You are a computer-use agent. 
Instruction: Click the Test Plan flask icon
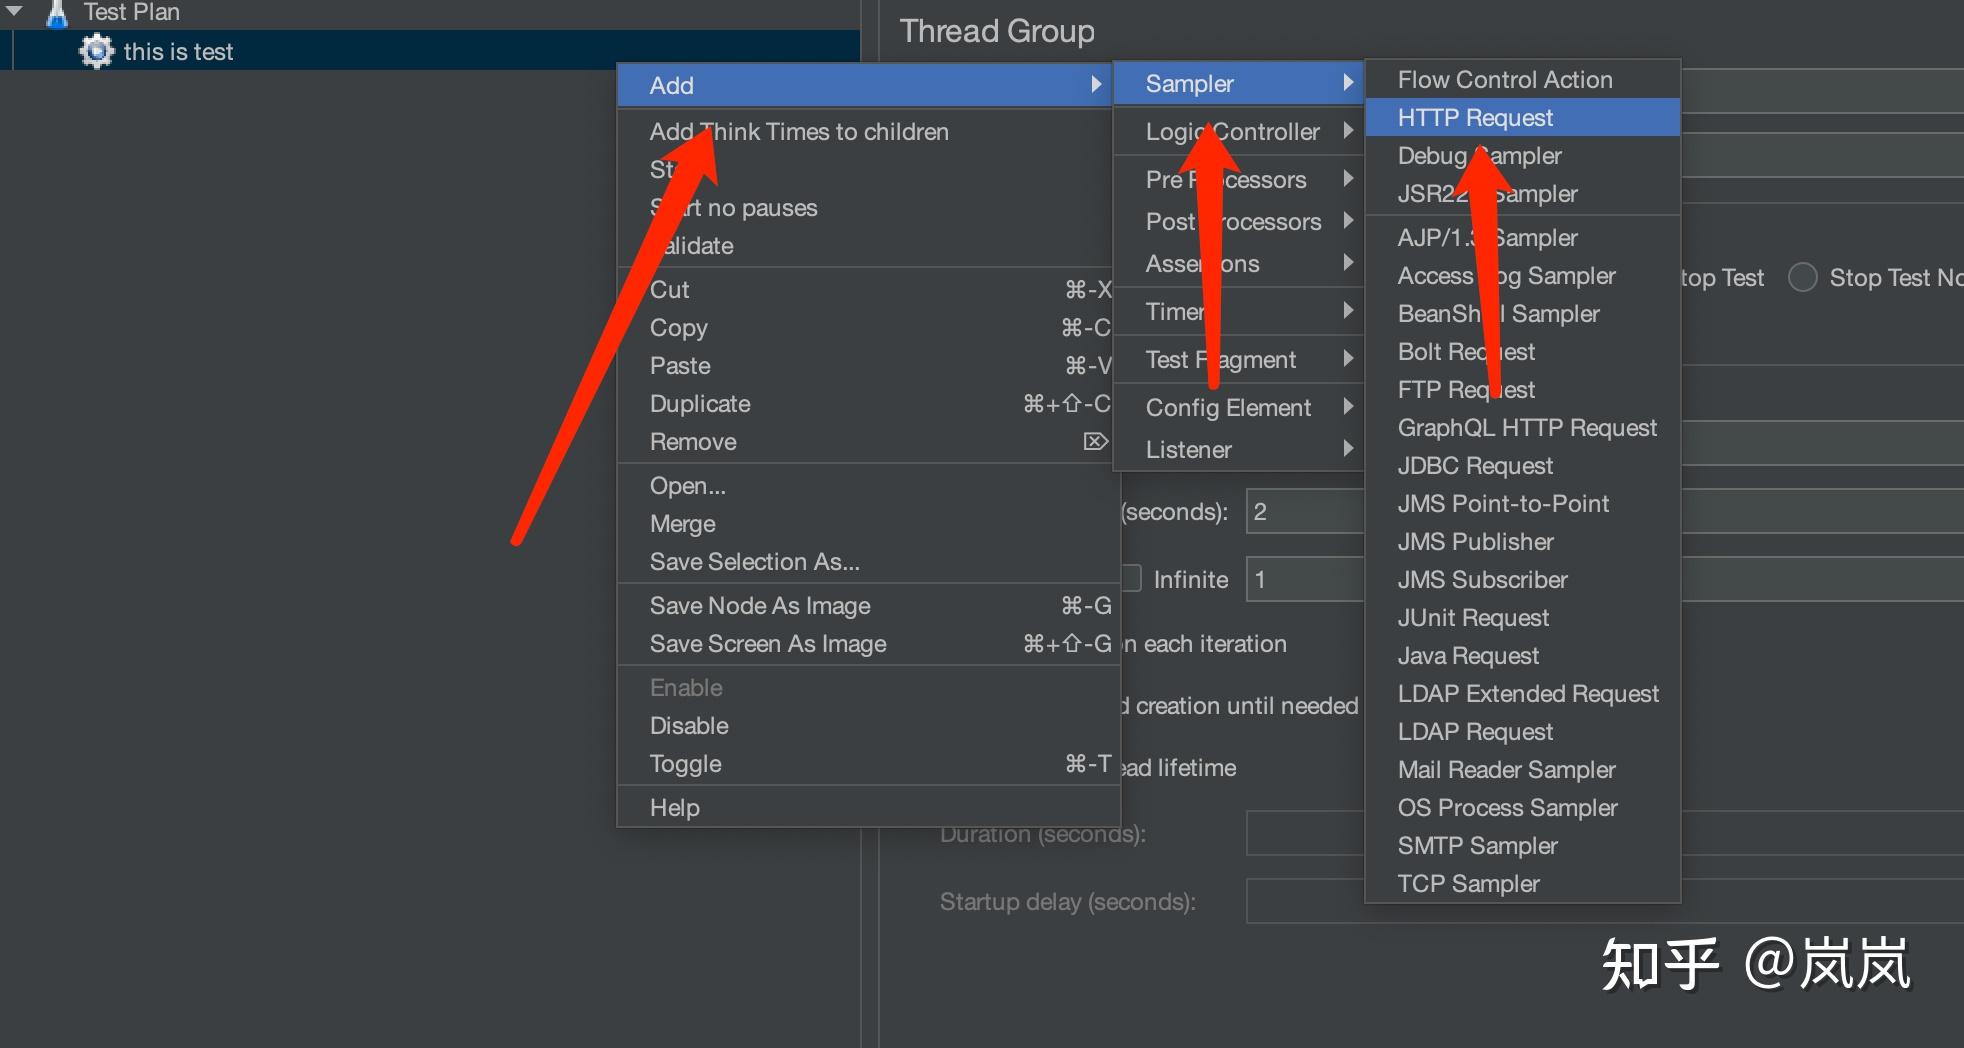pyautogui.click(x=57, y=13)
